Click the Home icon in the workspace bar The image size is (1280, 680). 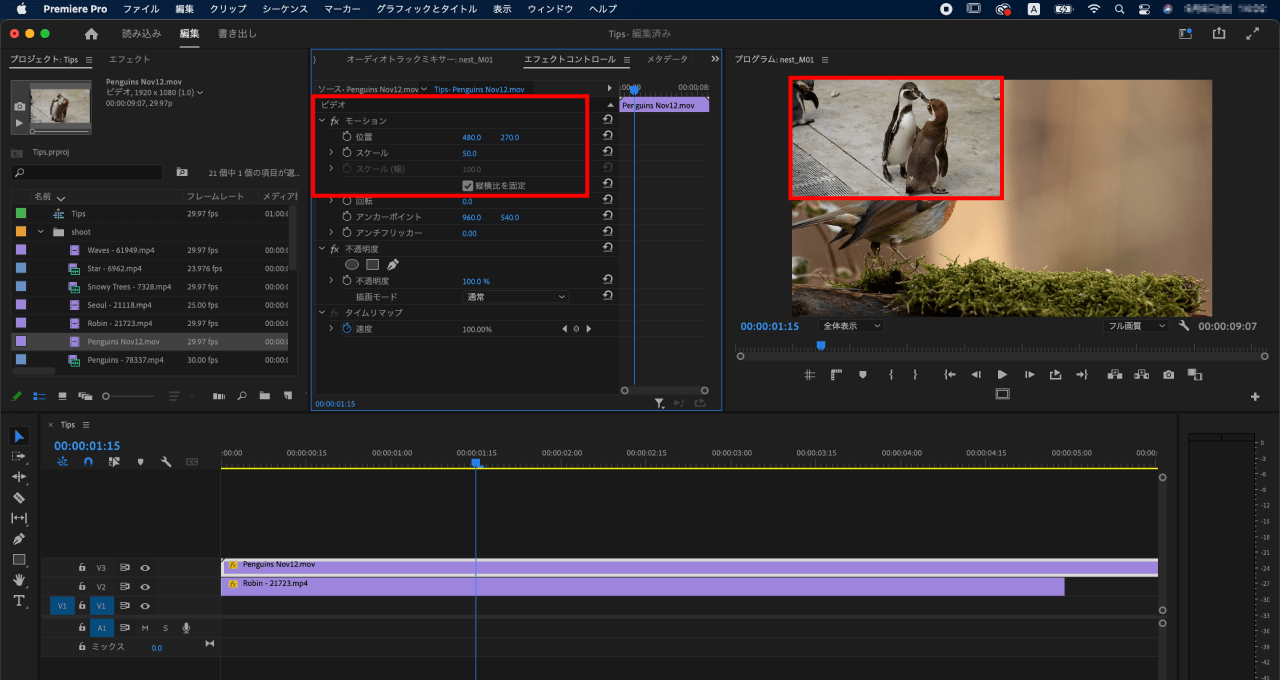pyautogui.click(x=91, y=33)
